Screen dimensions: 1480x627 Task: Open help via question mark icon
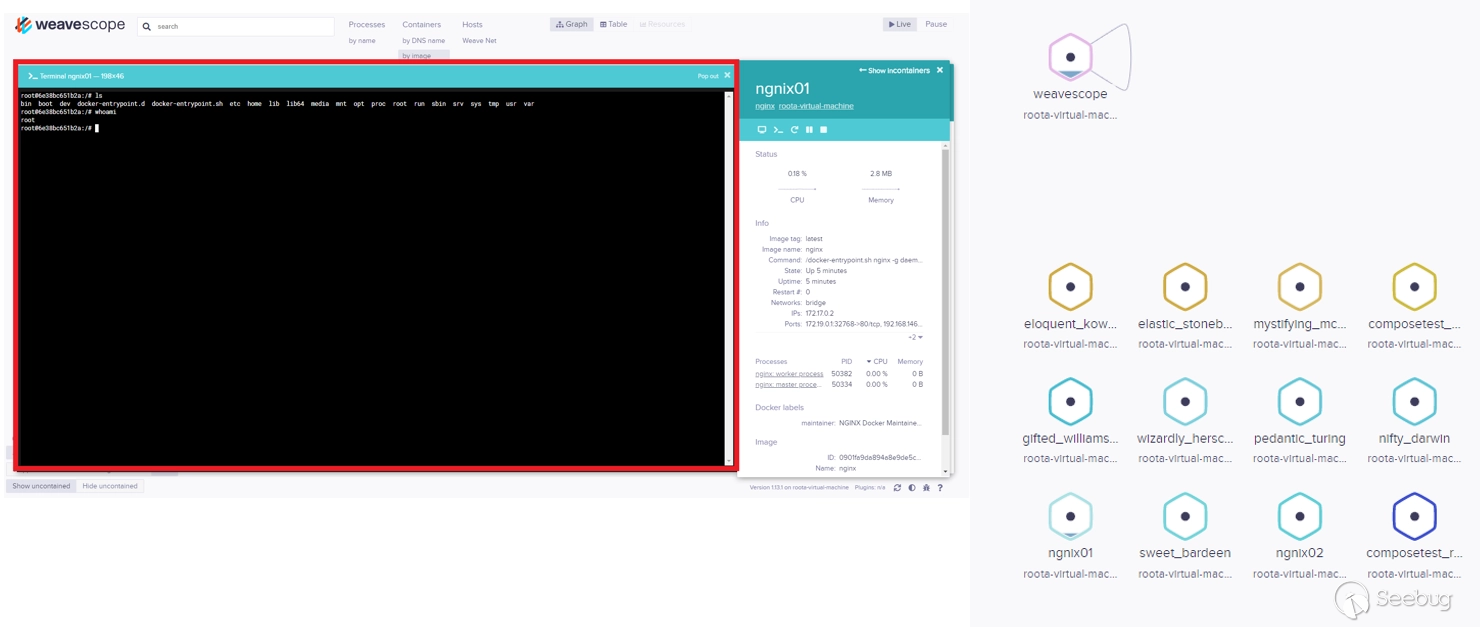[940, 488]
